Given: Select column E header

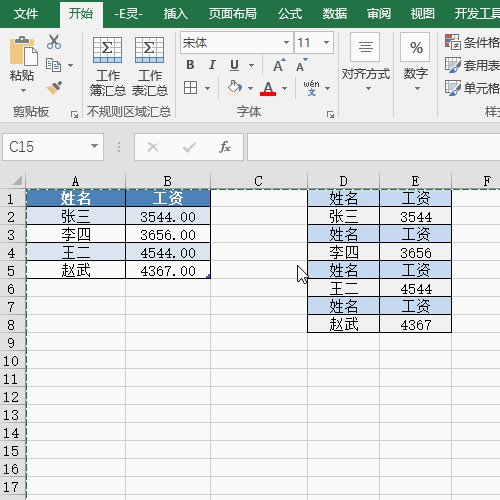Looking at the screenshot, I should coord(415,181).
